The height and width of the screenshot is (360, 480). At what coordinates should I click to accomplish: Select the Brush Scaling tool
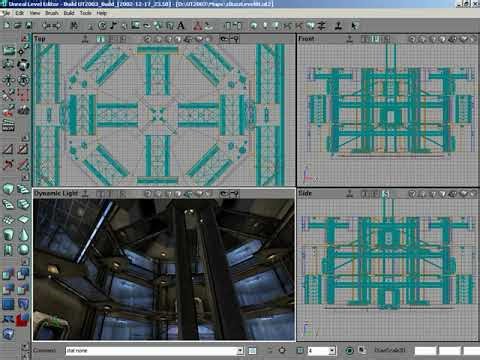click(9, 64)
